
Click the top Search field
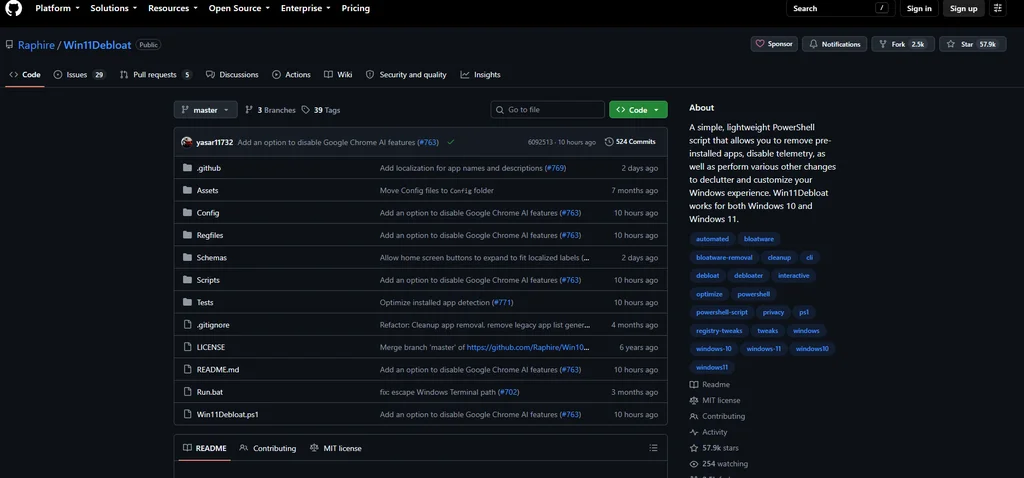[840, 8]
